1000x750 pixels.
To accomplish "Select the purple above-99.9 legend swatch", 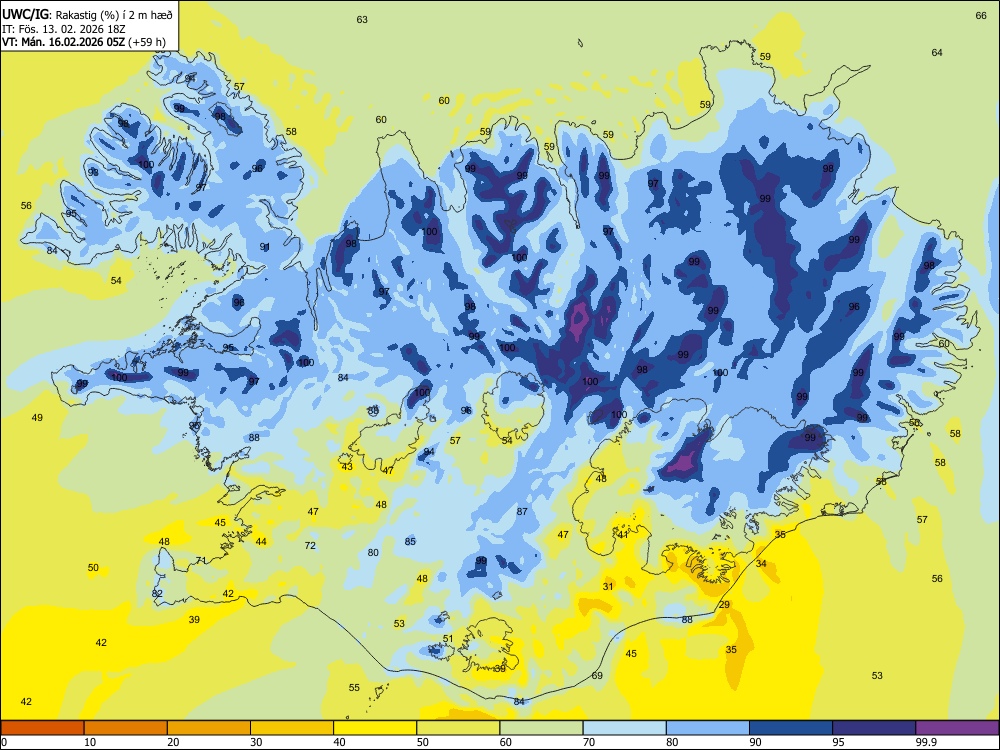I will point(957,728).
